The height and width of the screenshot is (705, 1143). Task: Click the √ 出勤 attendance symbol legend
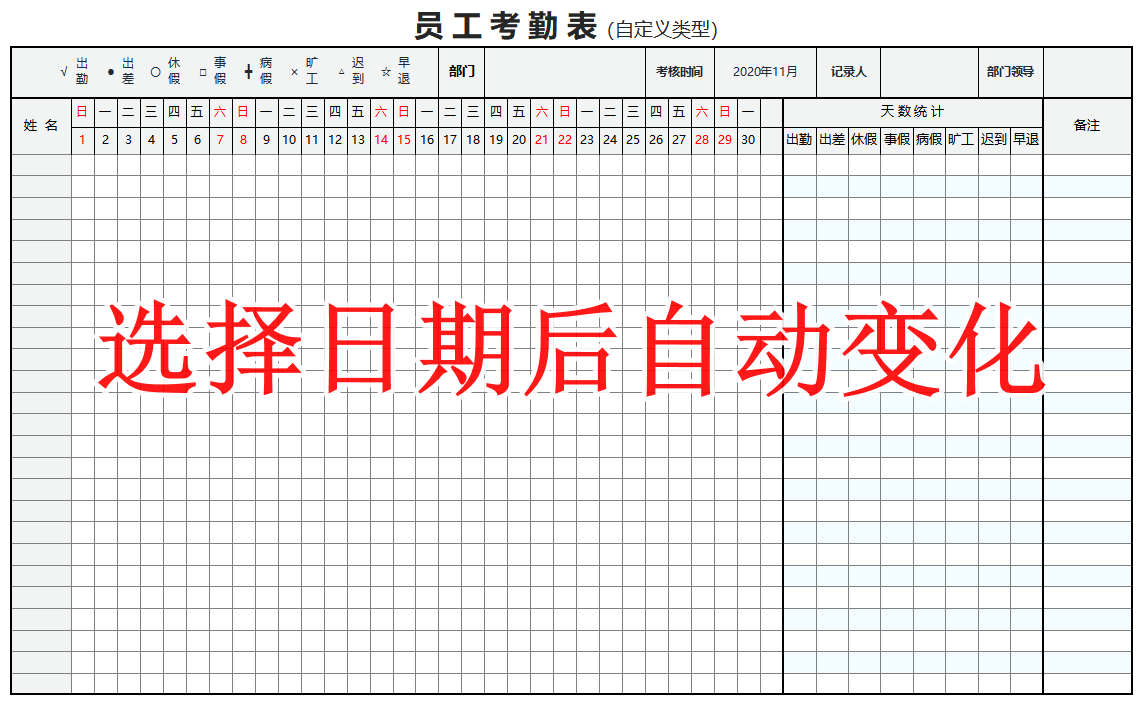tap(73, 71)
